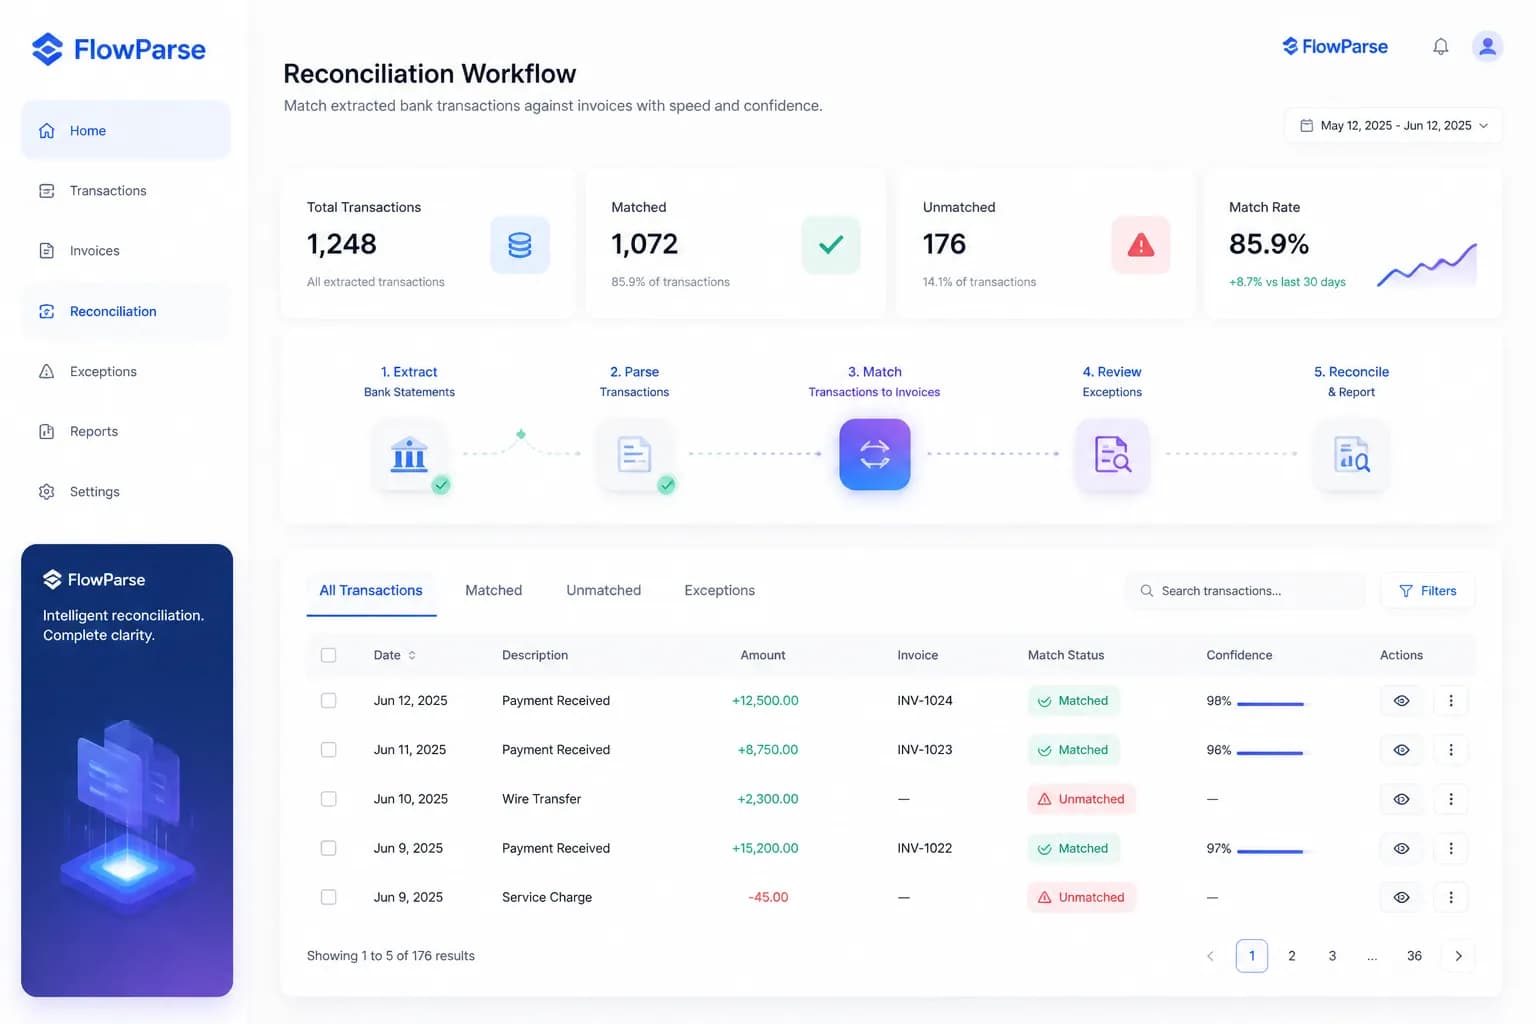The width and height of the screenshot is (1536, 1024).
Task: Open more actions for Service Charge row
Action: pyautogui.click(x=1451, y=897)
